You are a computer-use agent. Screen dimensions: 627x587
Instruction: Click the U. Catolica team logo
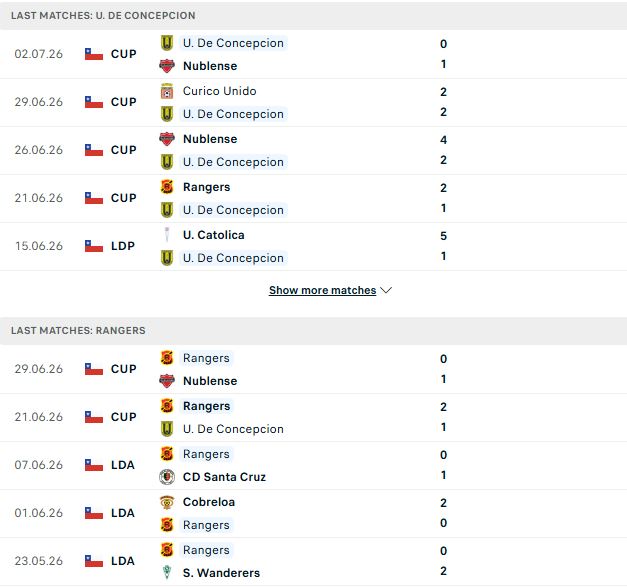click(x=167, y=235)
